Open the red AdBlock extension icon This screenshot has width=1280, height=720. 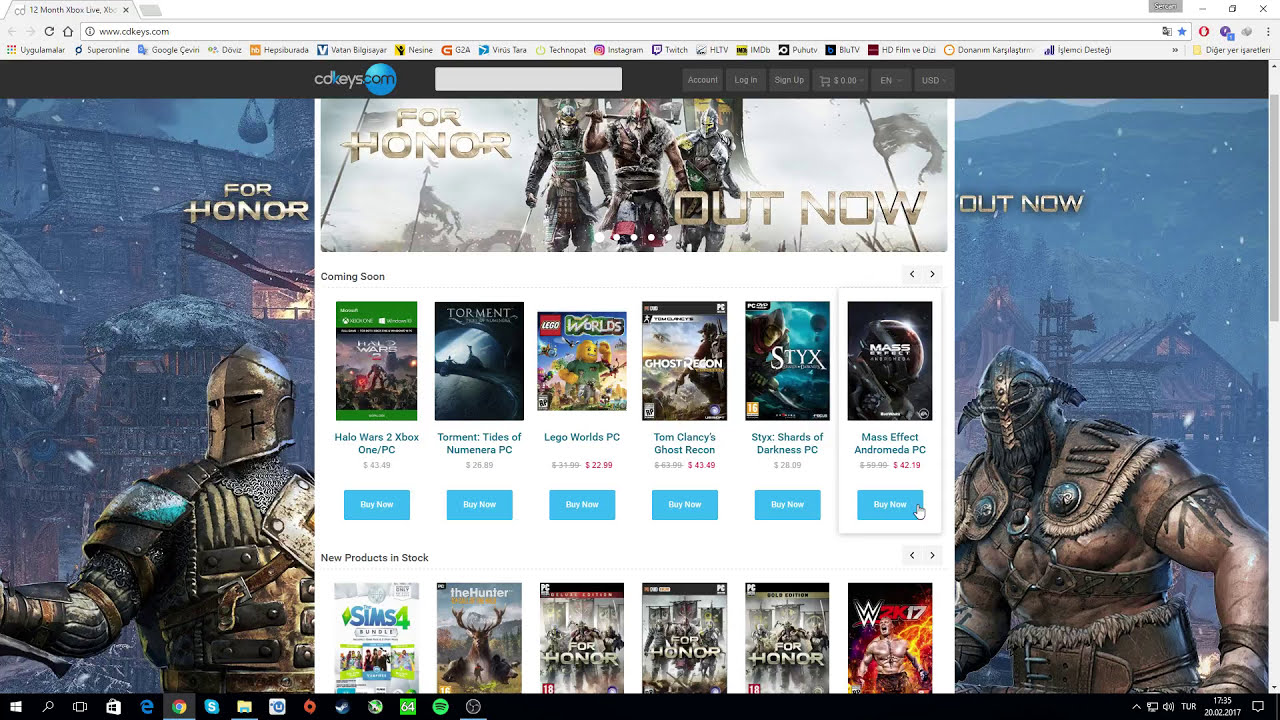coord(1204,31)
